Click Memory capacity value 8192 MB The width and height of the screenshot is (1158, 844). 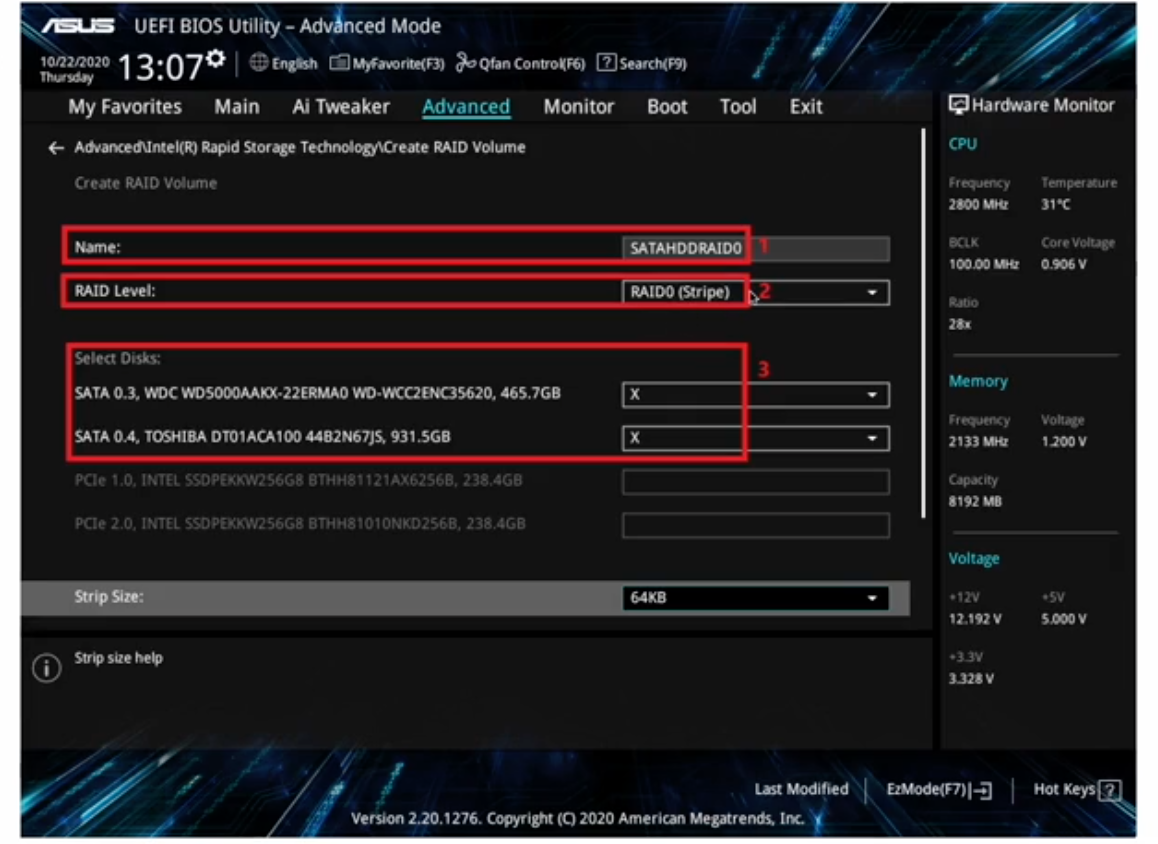tap(975, 502)
